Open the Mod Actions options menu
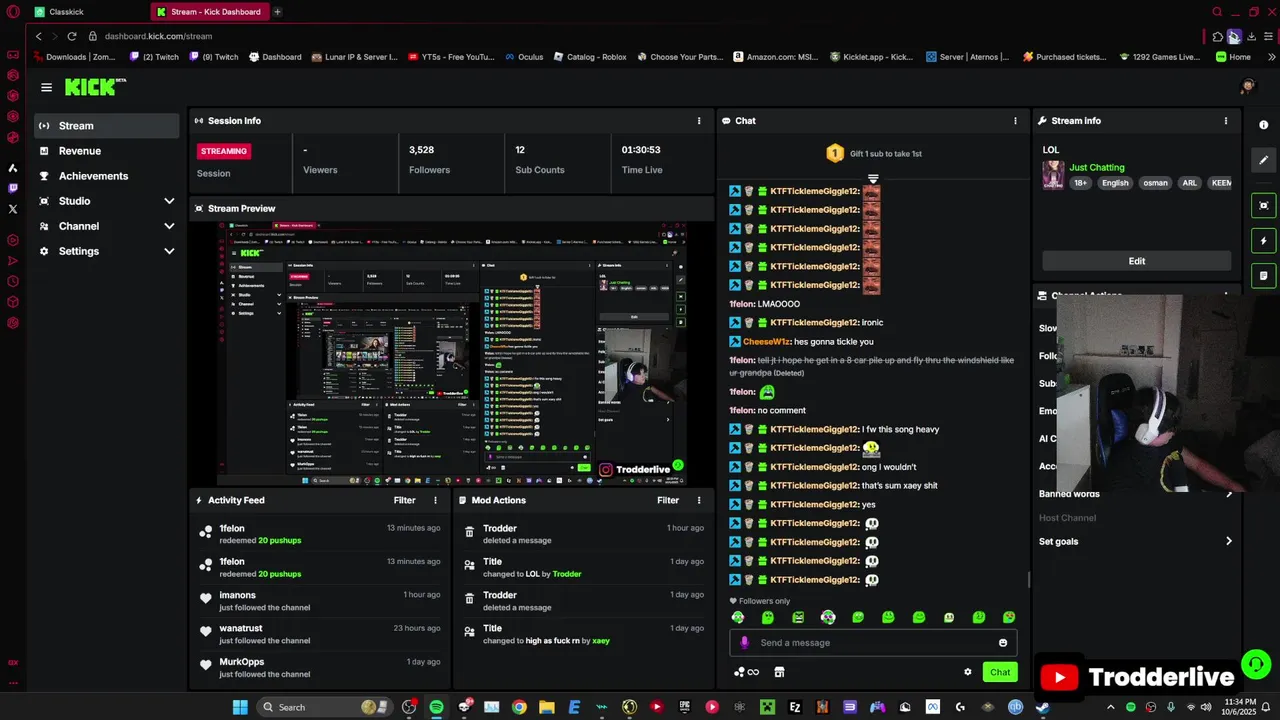This screenshot has height=720, width=1280. point(699,500)
